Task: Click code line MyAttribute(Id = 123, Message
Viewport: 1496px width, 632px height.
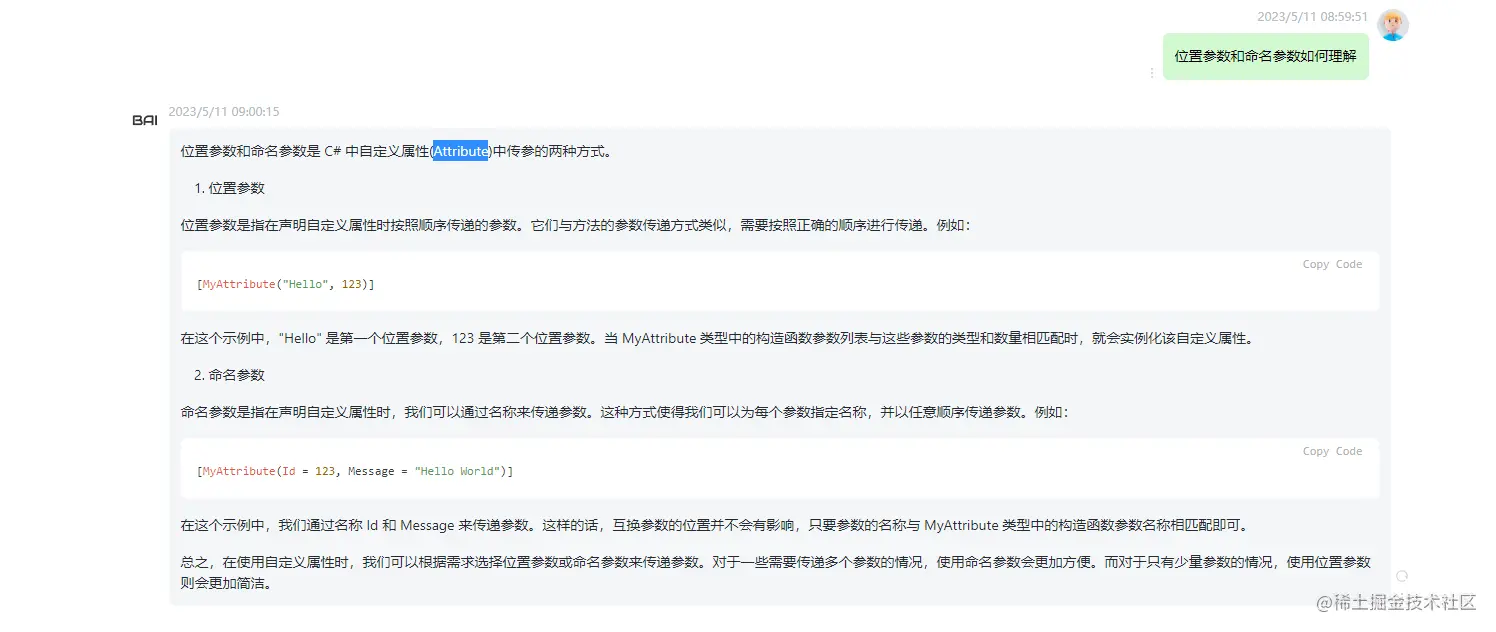Action: point(355,471)
